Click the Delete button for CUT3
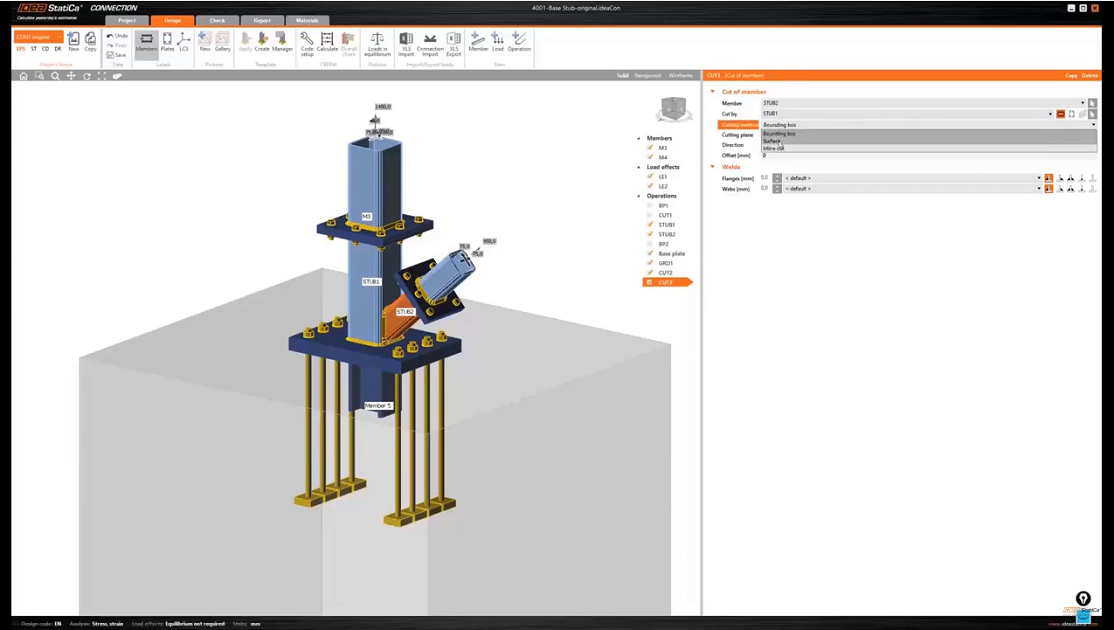The image size is (1114, 630). click(1091, 75)
